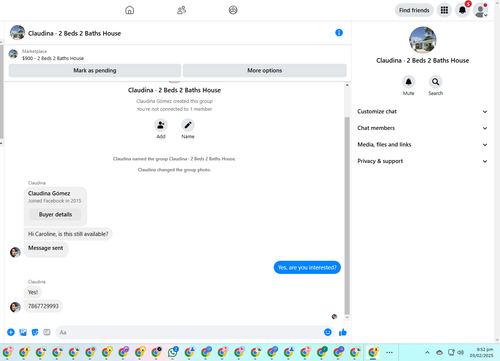Expand Media, files and links section
The height and width of the screenshot is (361, 500).
pyautogui.click(x=422, y=145)
